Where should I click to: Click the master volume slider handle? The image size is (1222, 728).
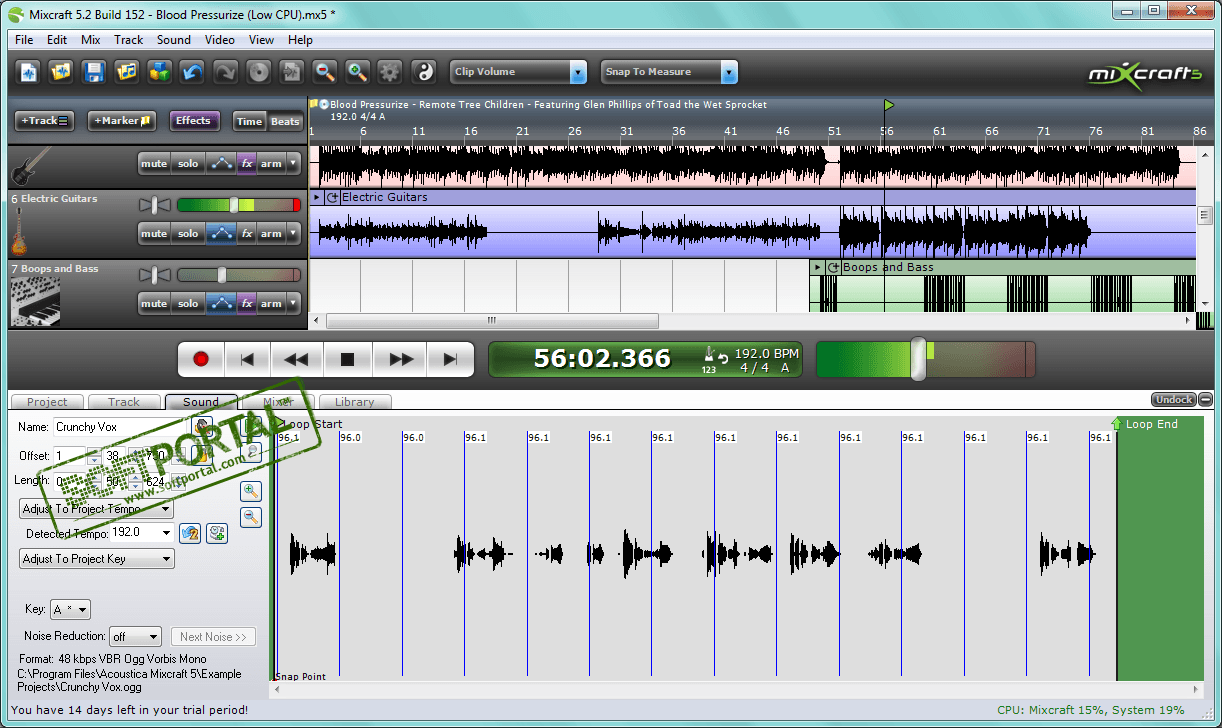[x=918, y=359]
